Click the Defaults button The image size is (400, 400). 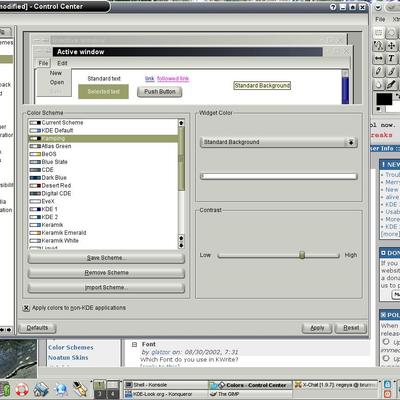[37, 328]
